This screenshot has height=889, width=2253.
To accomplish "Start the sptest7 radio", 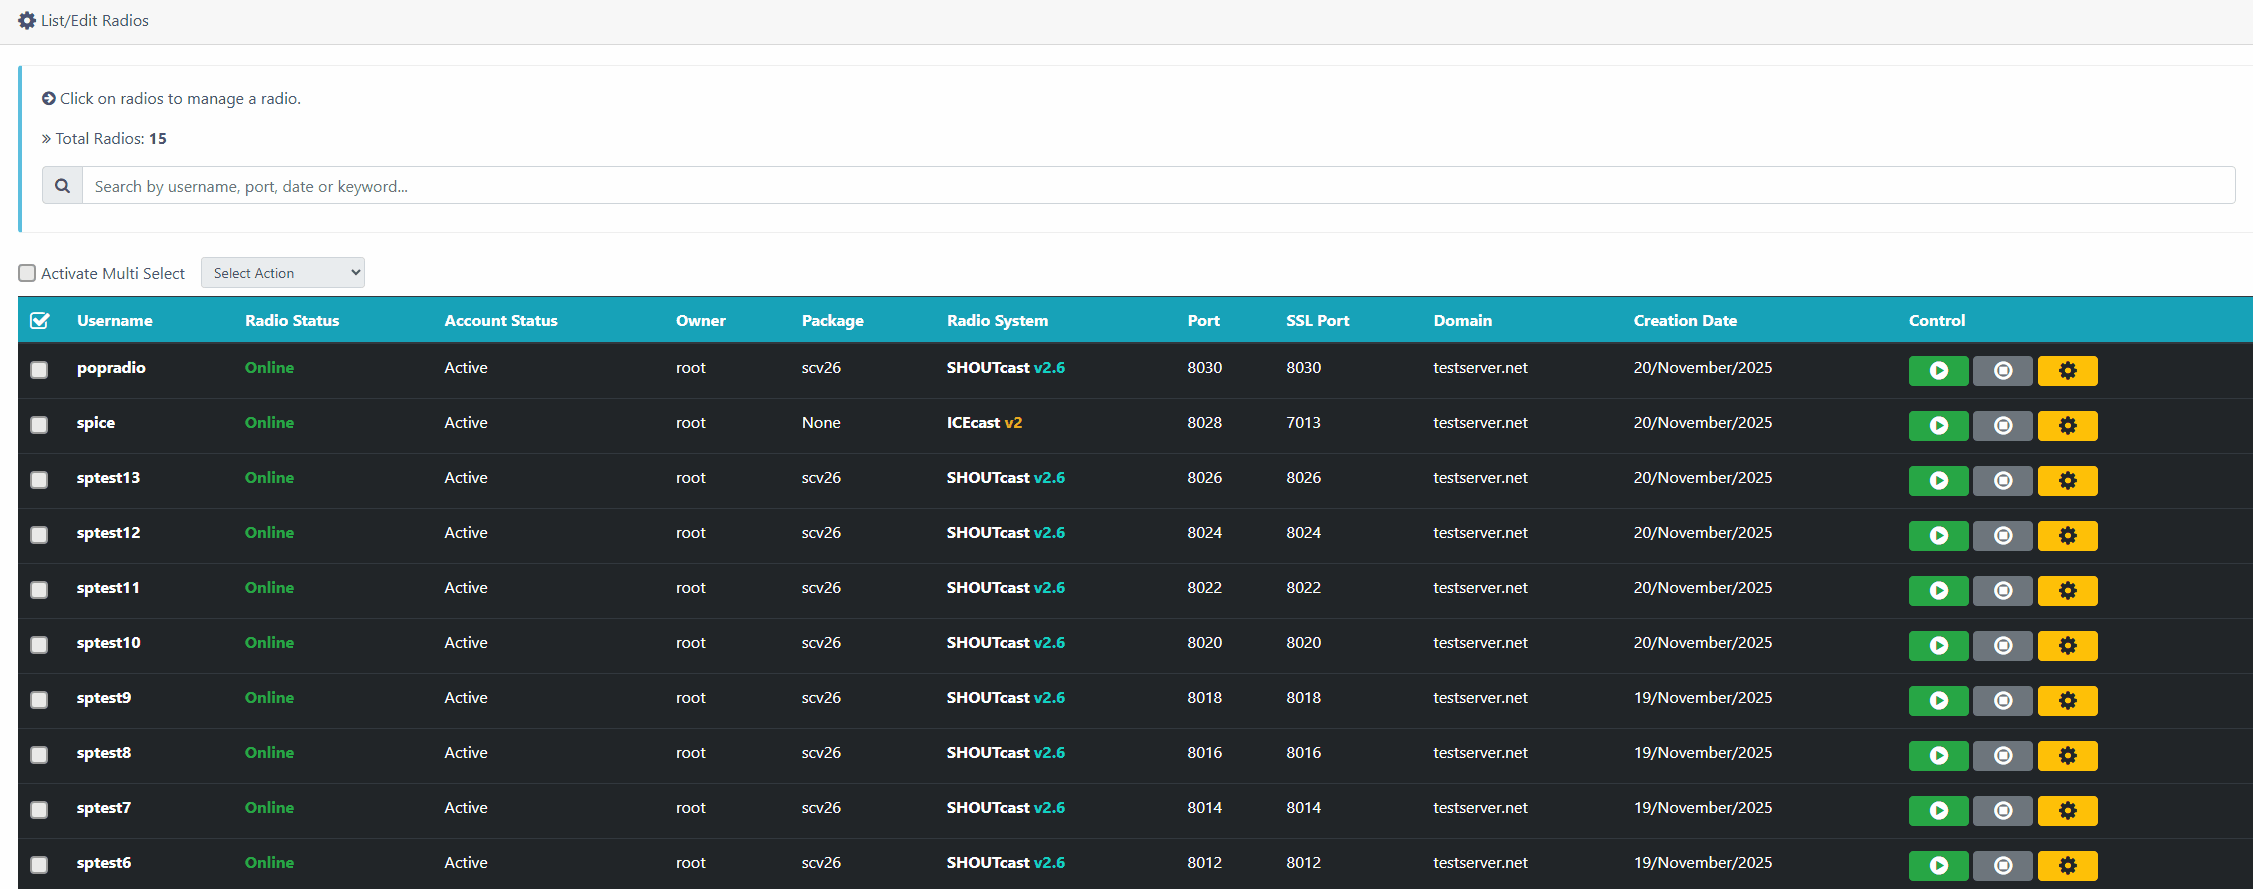I will tap(1938, 811).
